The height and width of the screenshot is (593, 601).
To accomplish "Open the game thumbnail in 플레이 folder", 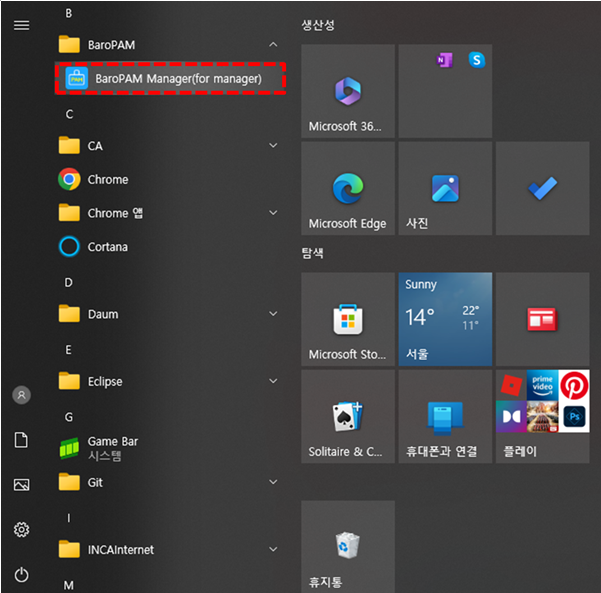I will point(542,417).
